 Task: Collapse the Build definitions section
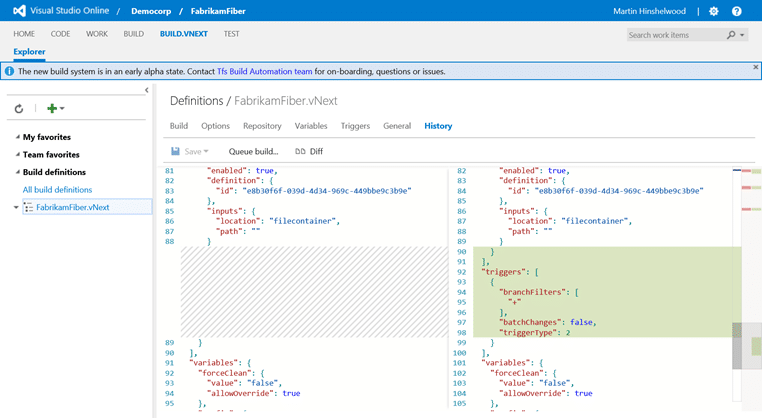17,172
